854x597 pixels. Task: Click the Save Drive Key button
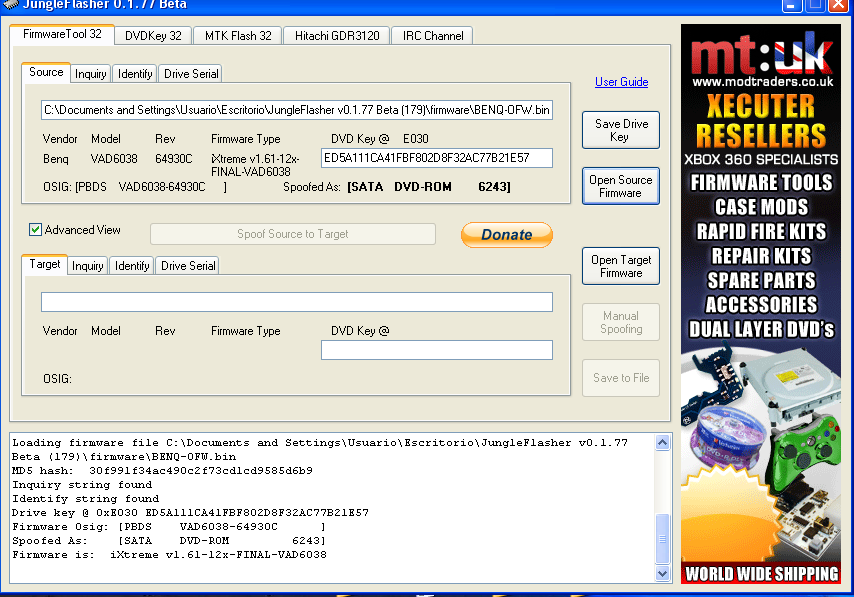621,130
